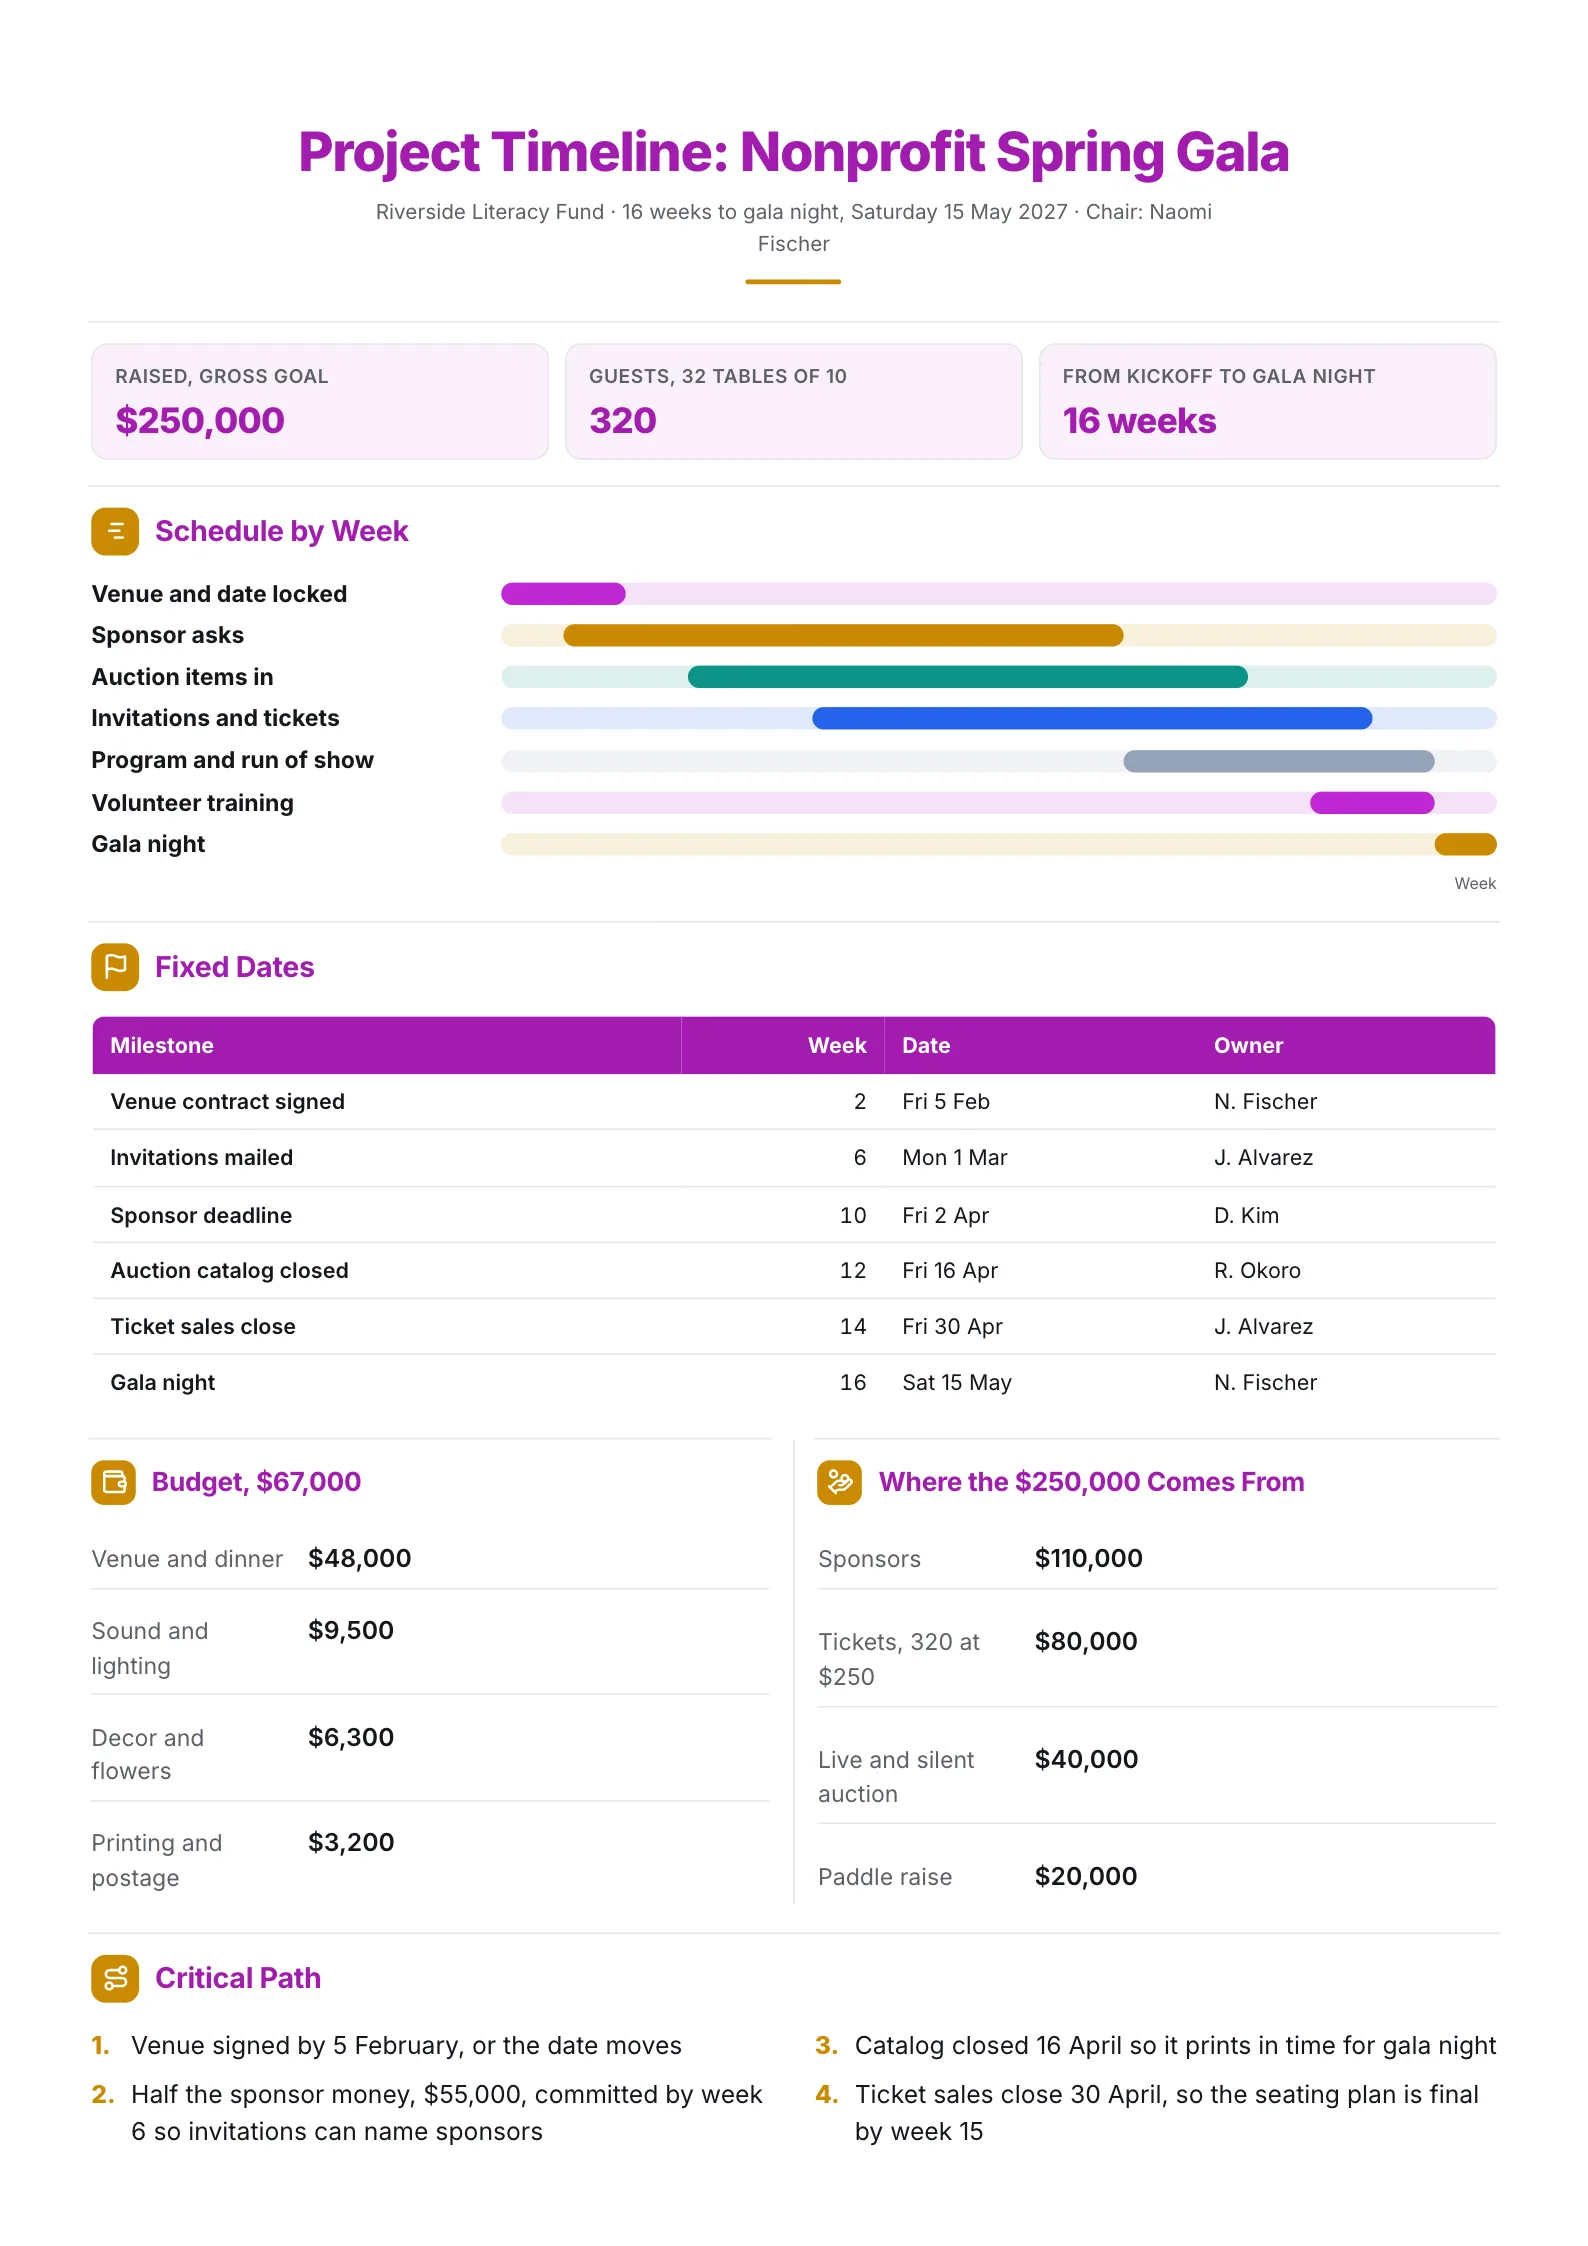
Task: Select the gold Gala night bar in the schedule
Action: (1466, 844)
